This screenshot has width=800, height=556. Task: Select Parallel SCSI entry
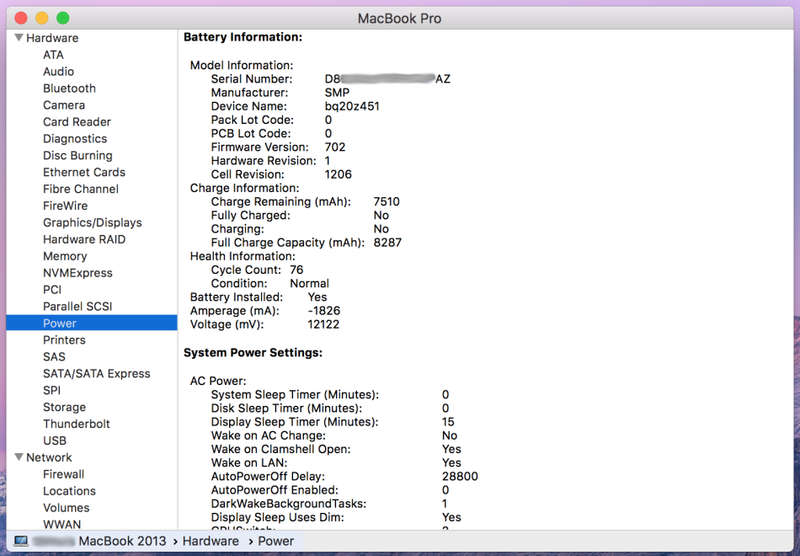coord(78,306)
